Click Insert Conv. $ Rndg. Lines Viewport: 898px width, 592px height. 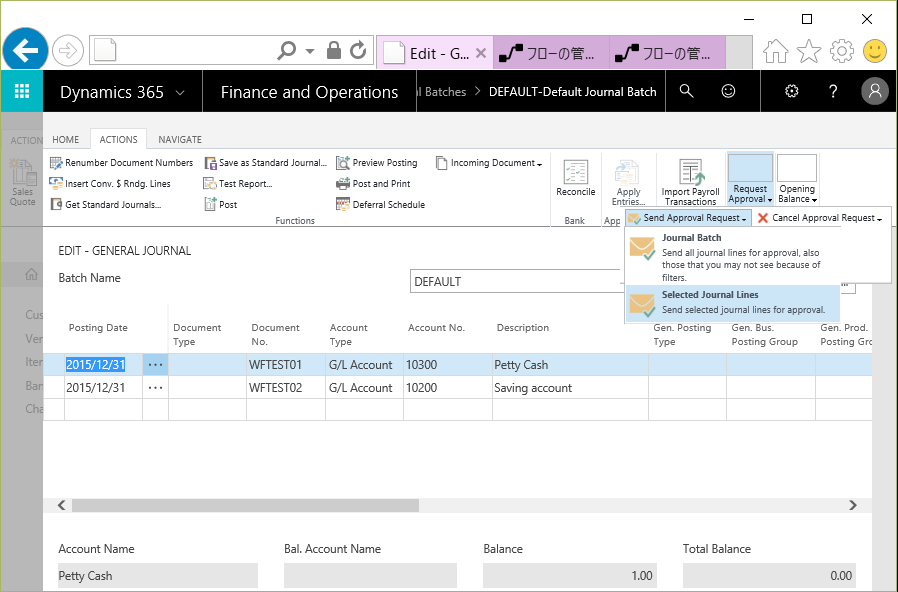pyautogui.click(x=110, y=184)
